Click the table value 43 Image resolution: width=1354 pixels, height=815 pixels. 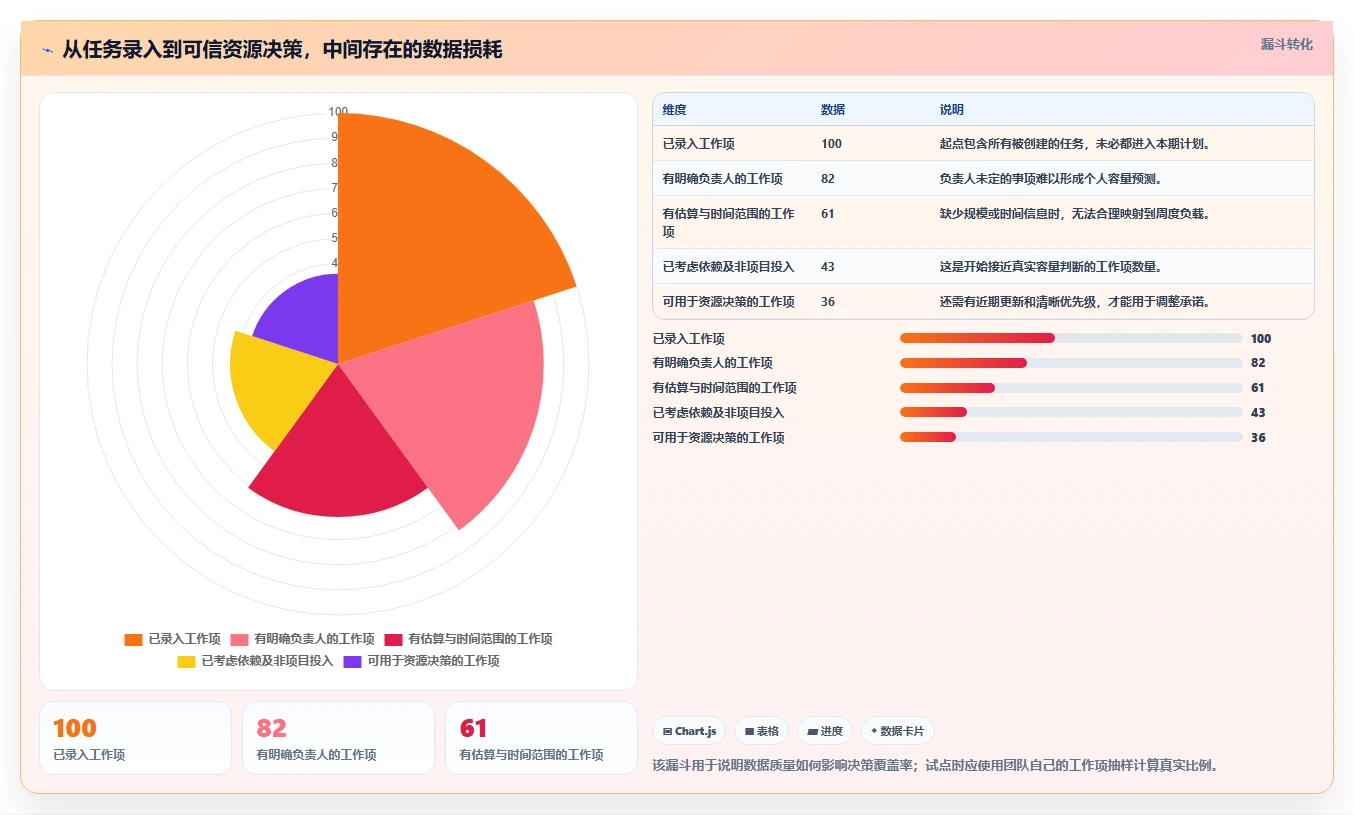click(828, 267)
